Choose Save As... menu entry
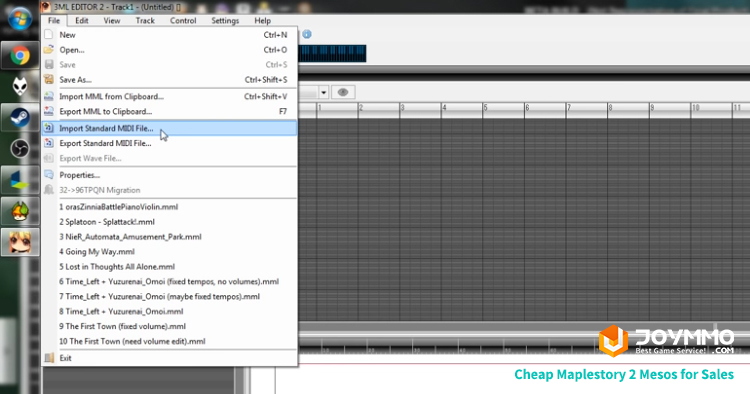 point(170,80)
